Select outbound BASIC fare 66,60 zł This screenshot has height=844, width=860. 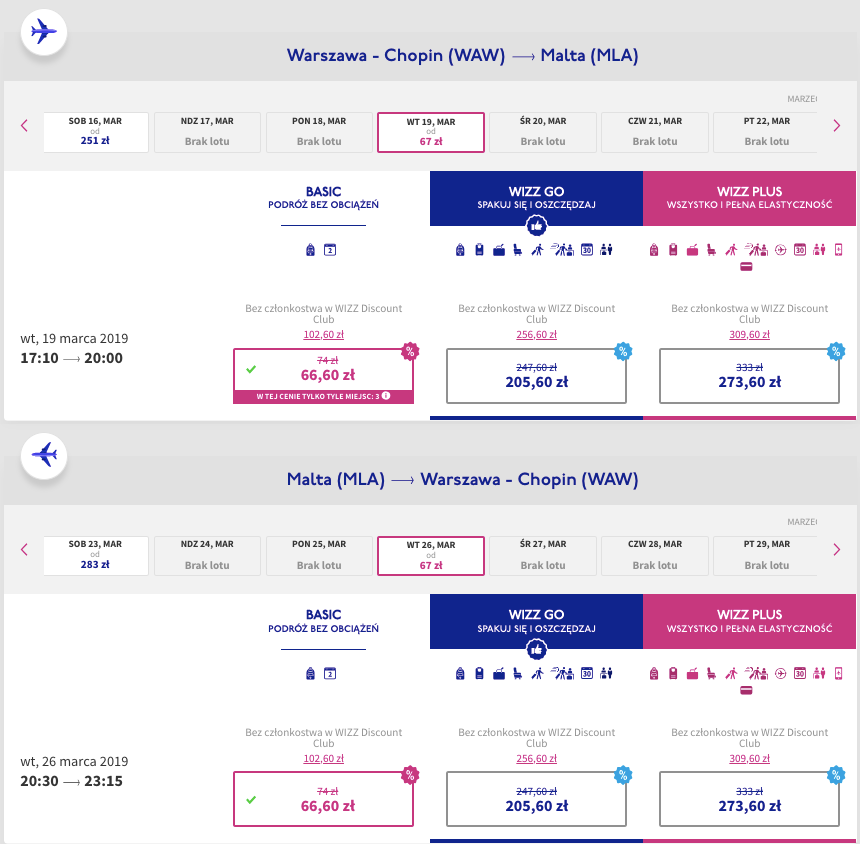pyautogui.click(x=324, y=376)
